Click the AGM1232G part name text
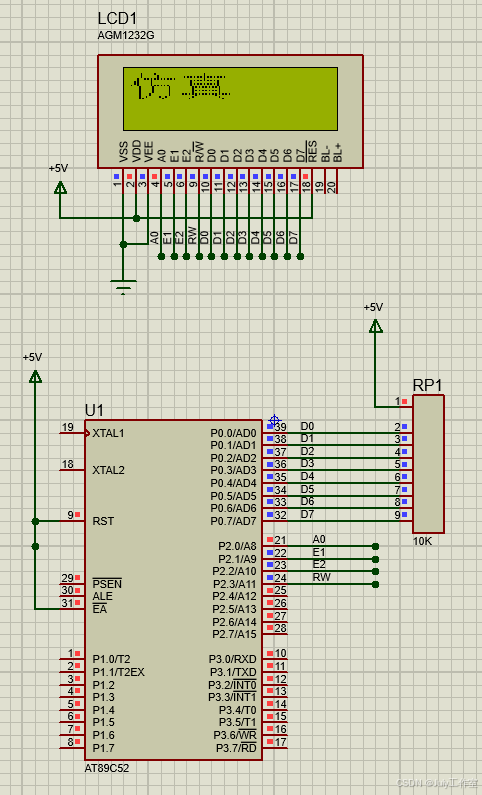The image size is (482, 795). click(x=126, y=35)
